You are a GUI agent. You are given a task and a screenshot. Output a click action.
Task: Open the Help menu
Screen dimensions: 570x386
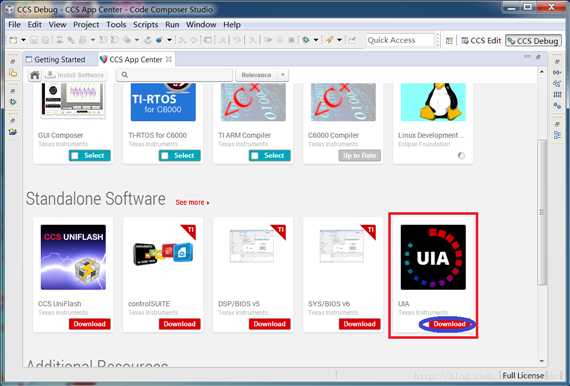pyautogui.click(x=232, y=25)
